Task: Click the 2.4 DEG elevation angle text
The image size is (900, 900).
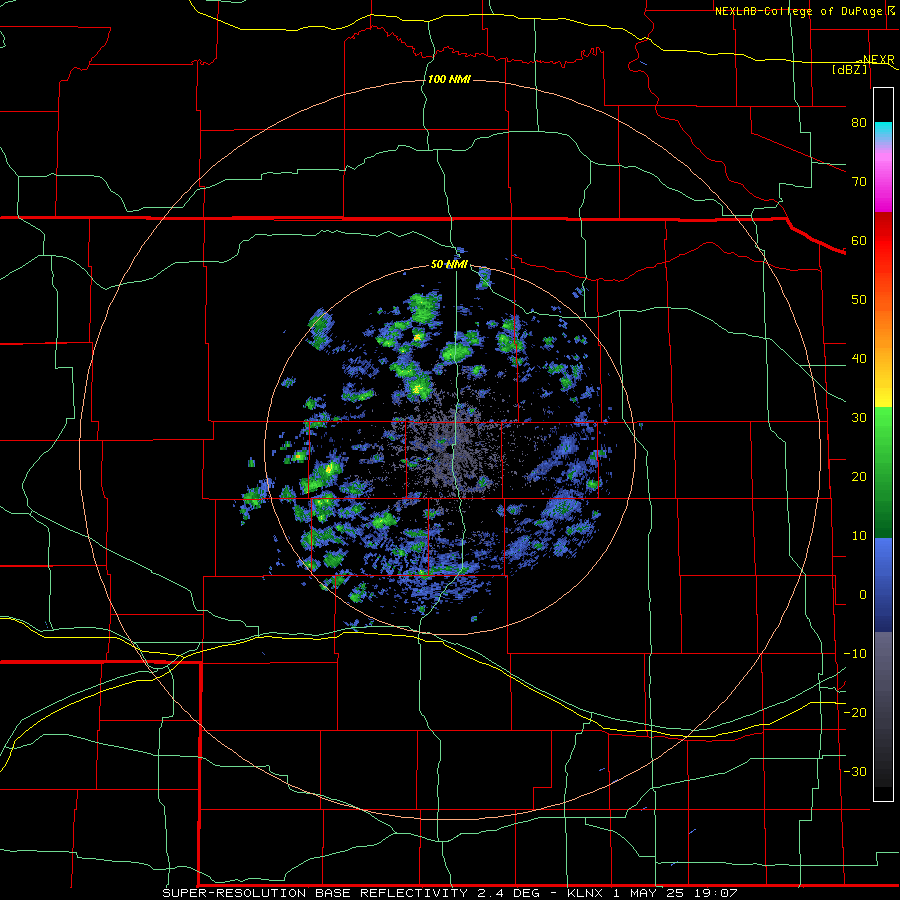Action: (x=509, y=893)
